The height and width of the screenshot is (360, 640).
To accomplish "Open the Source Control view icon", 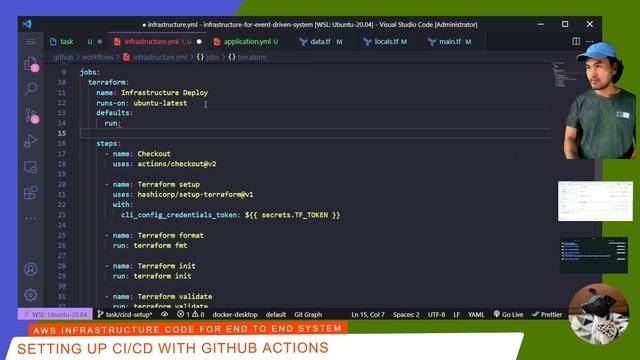I will [x=31, y=115].
